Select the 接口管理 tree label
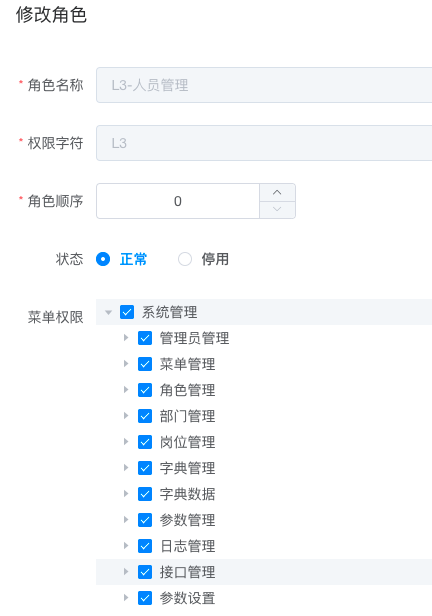432x616 pixels. click(x=187, y=572)
